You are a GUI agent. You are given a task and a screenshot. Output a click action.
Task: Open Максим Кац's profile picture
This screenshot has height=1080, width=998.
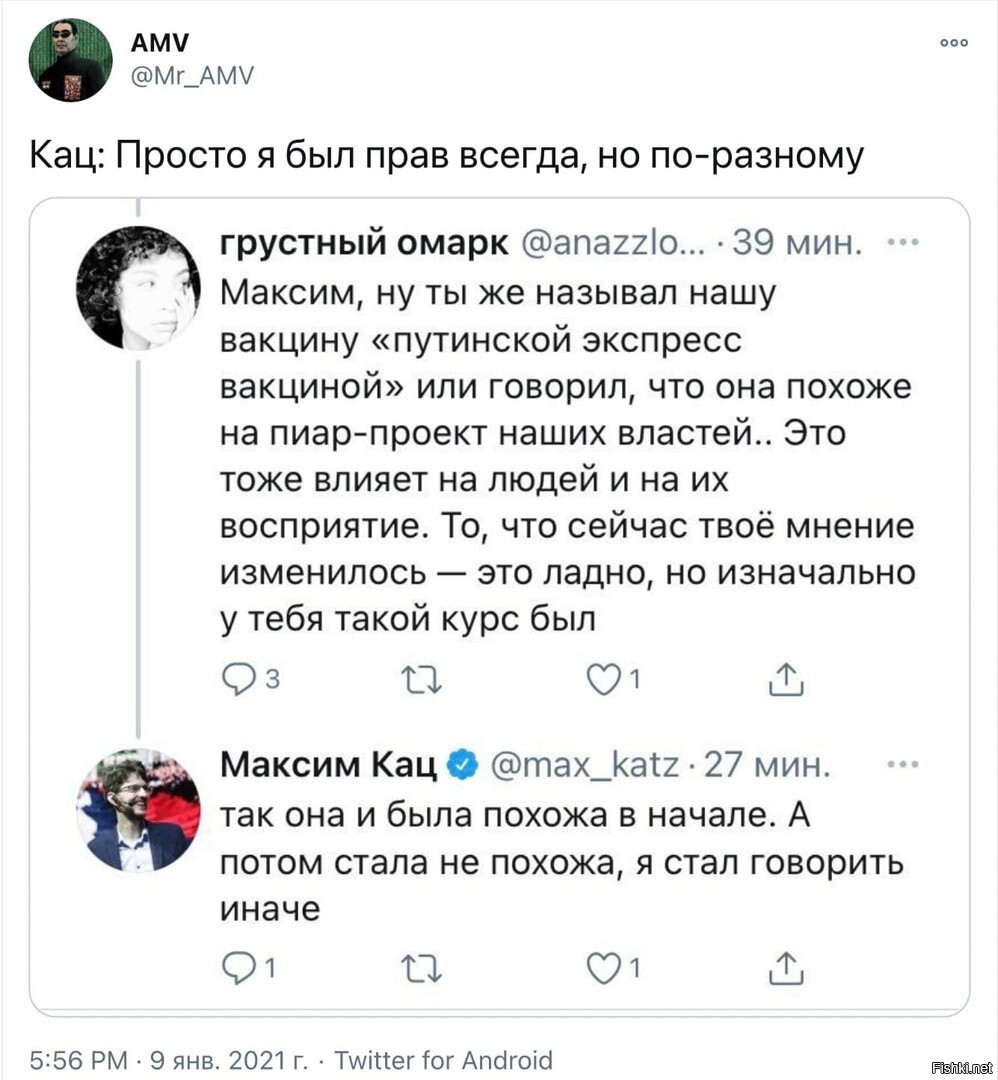tap(138, 809)
